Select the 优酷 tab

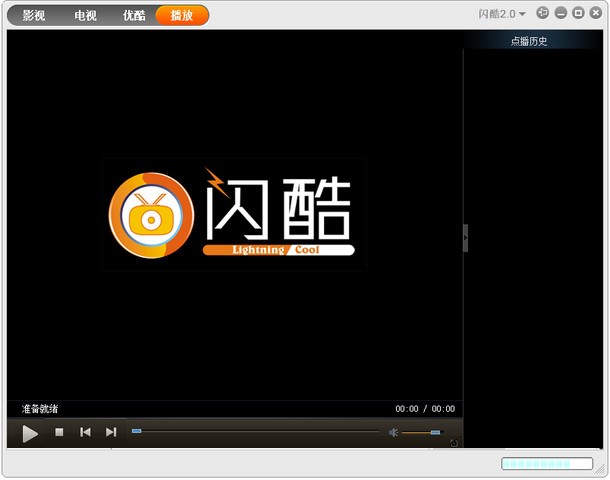[x=134, y=16]
